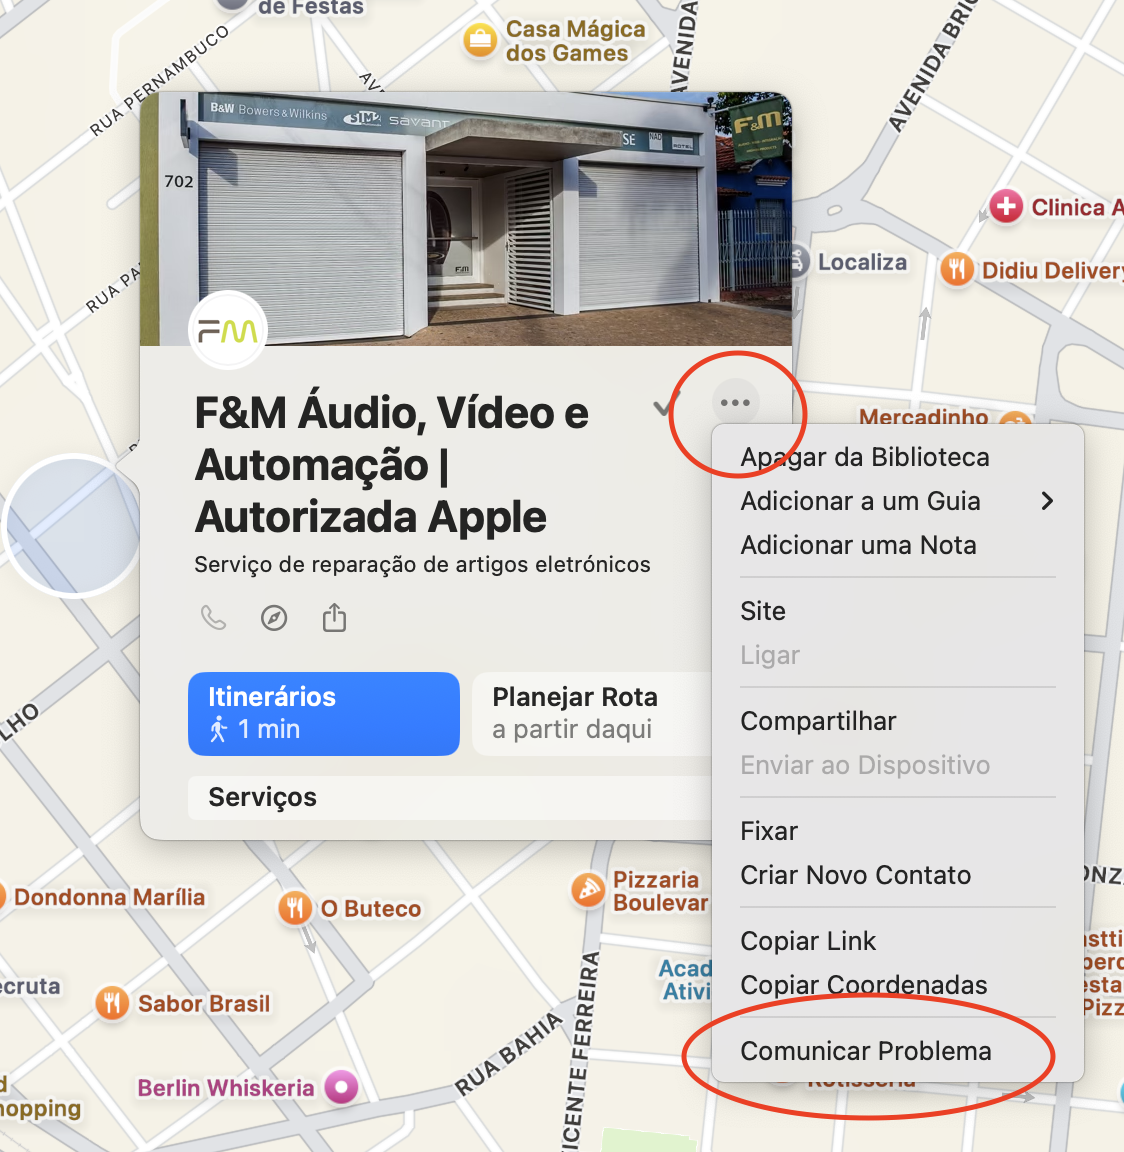The image size is (1124, 1152).
Task: Select the O Buteco restaurant pin
Action: 295,908
